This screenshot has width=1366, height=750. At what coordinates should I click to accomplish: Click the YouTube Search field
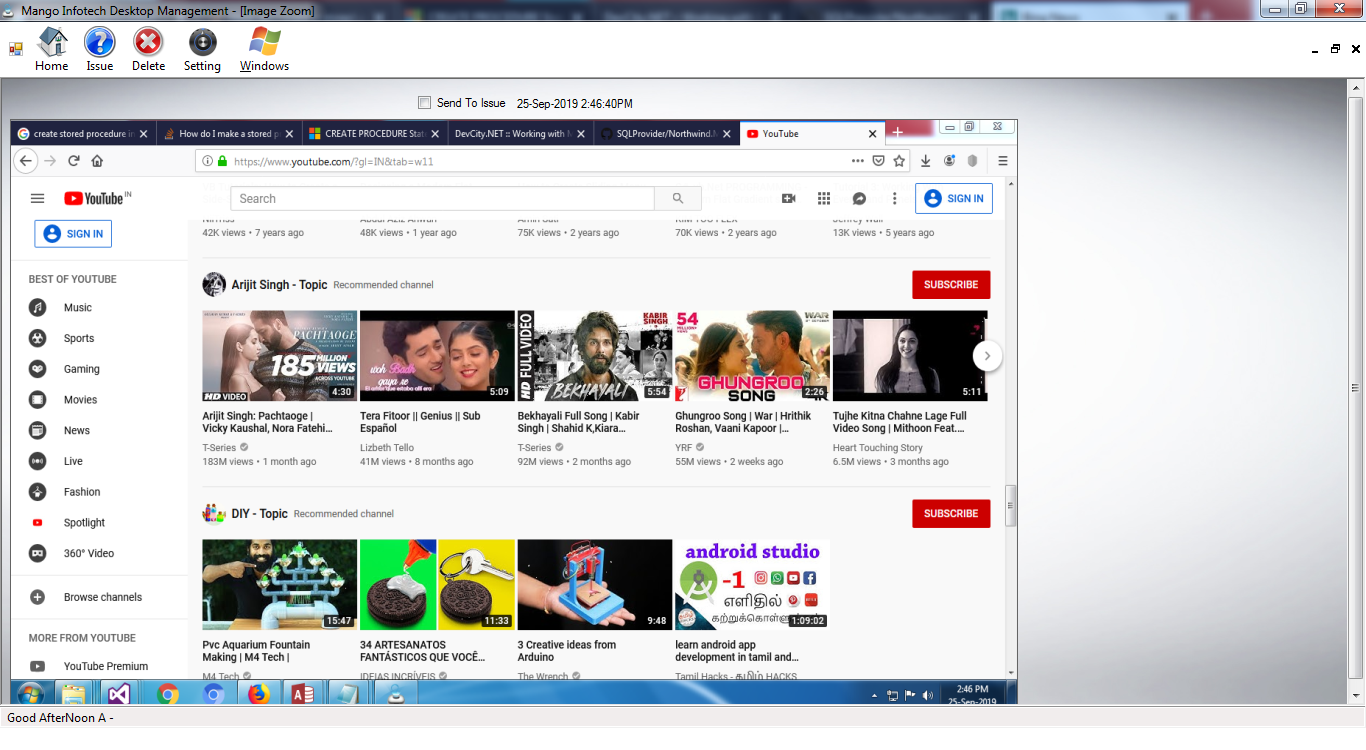(442, 198)
